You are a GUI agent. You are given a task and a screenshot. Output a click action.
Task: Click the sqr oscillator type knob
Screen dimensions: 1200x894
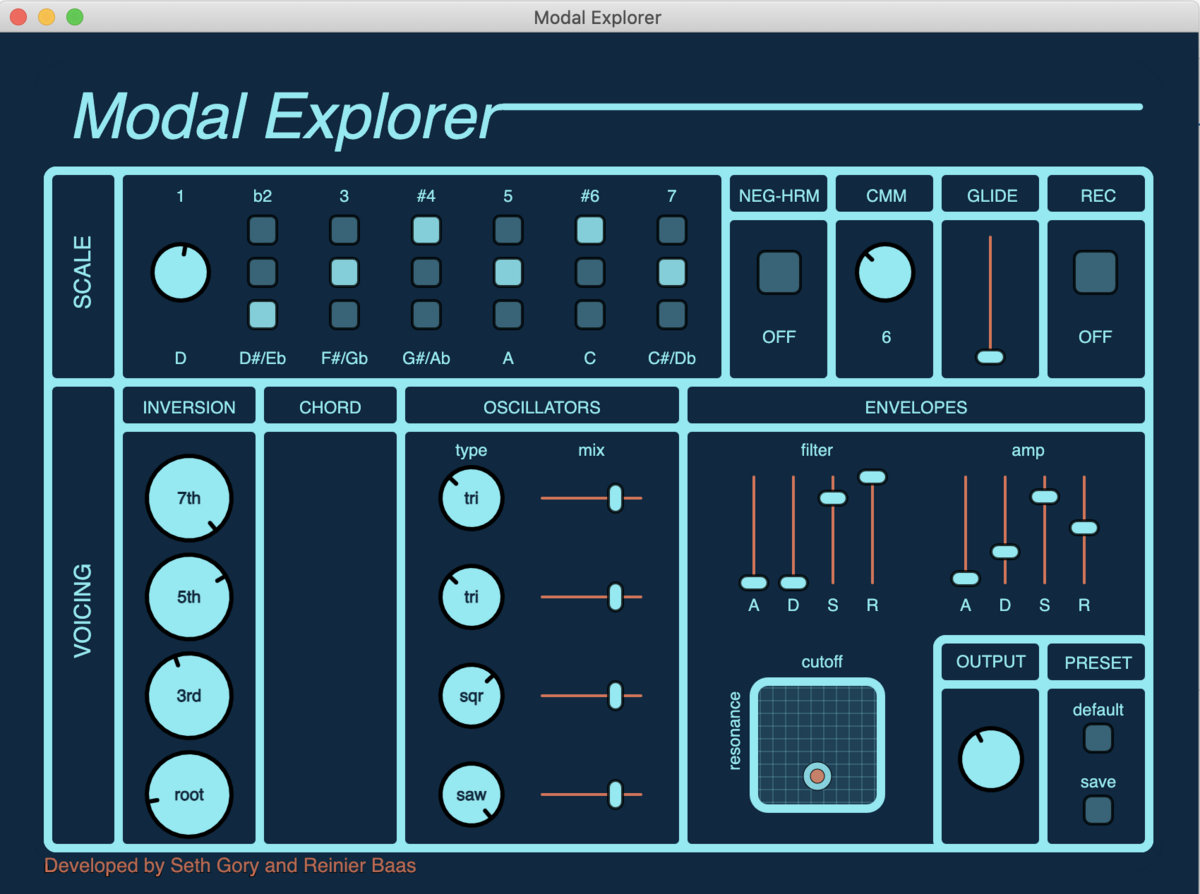[x=471, y=696]
